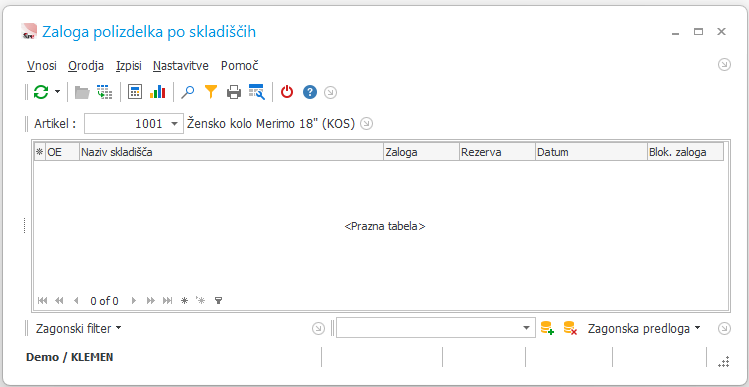Sort by the Naziv skladišča column header

[231, 152]
